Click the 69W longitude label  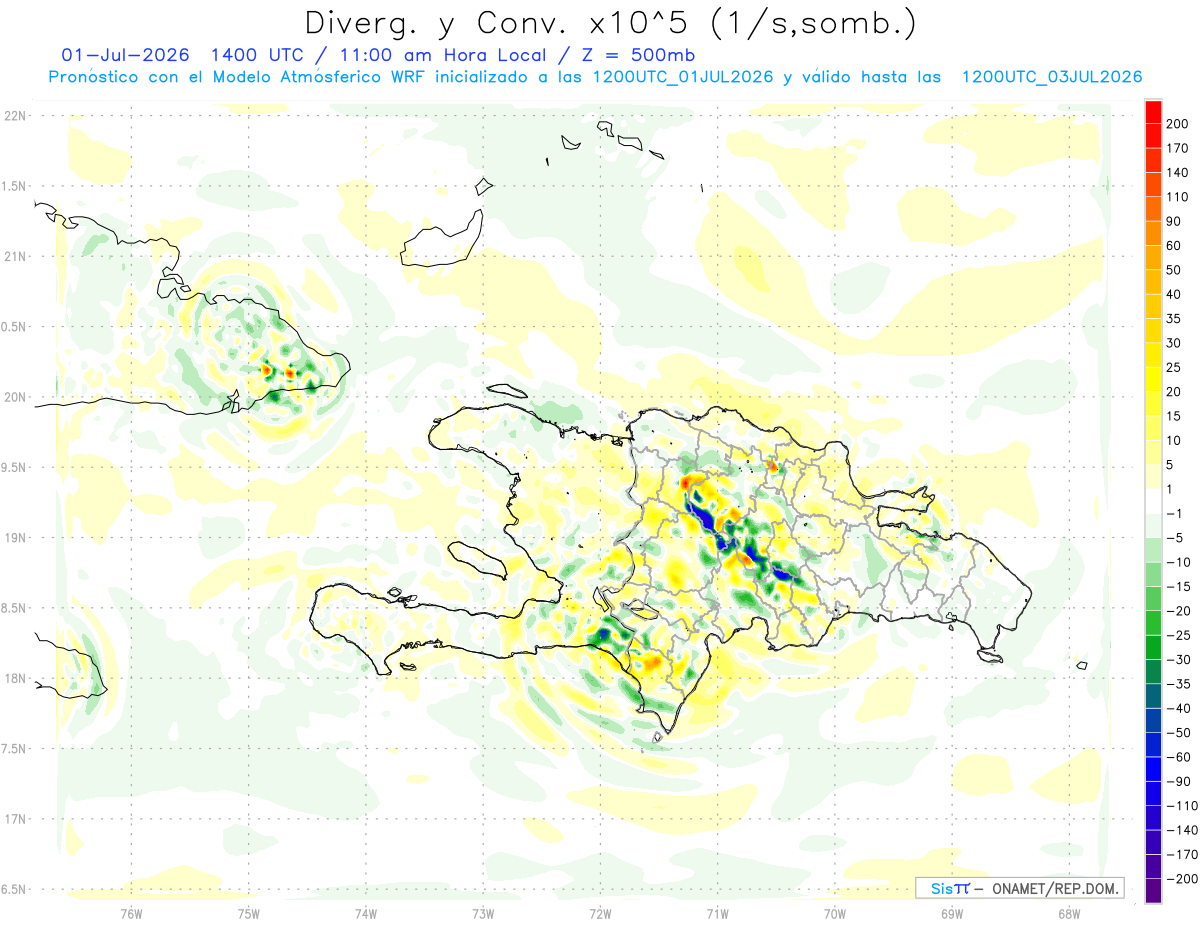coord(952,913)
